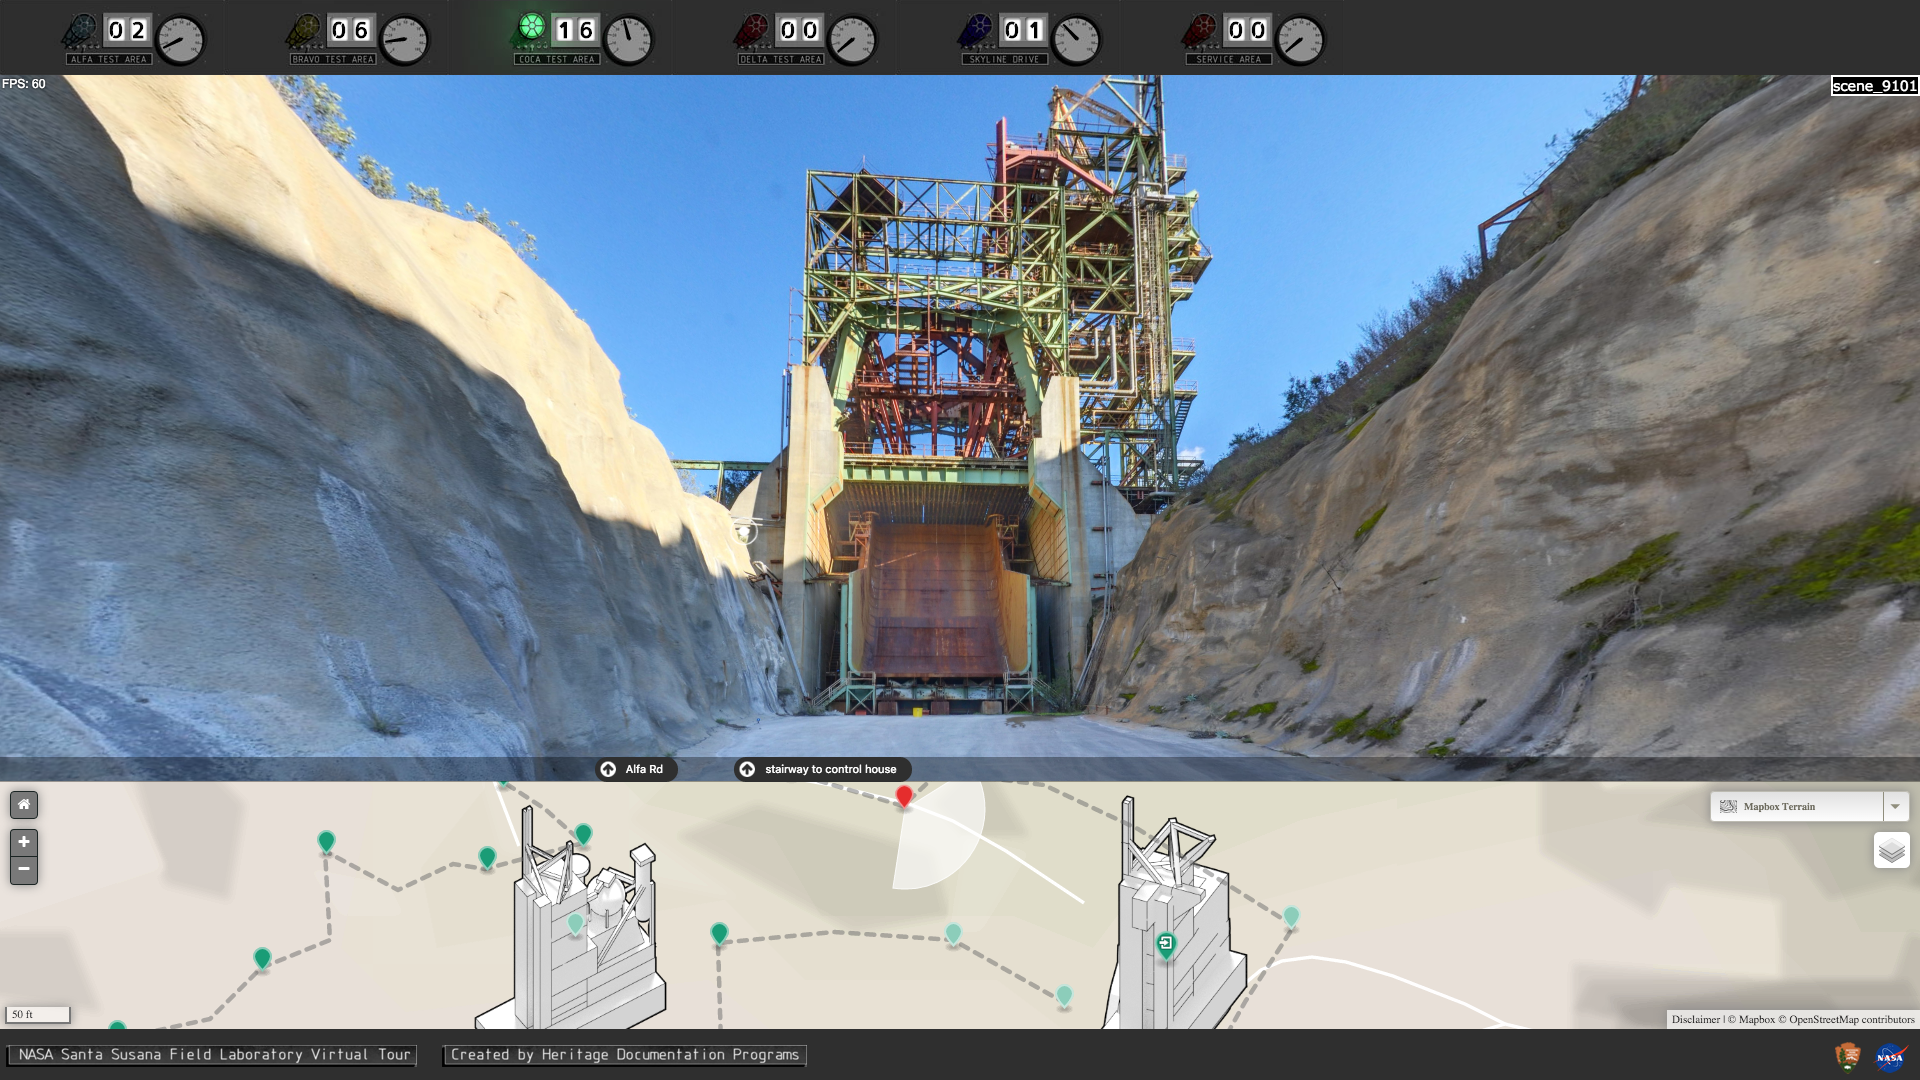The height and width of the screenshot is (1080, 1920).
Task: Open OpenStreetMap contributors link
Action: (x=1851, y=1019)
